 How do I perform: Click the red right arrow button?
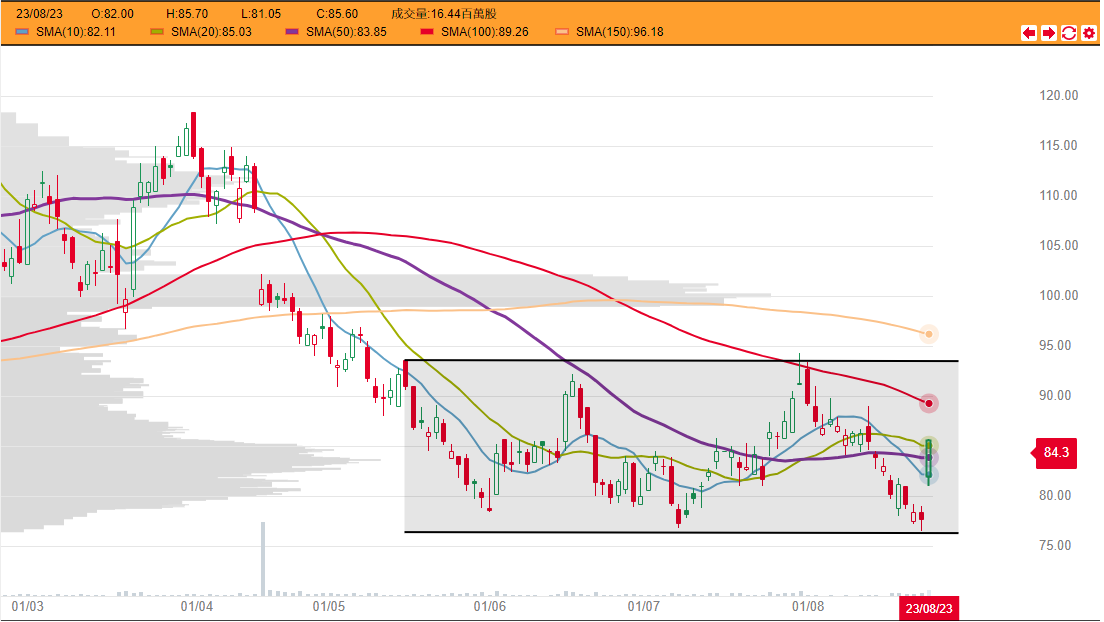point(1049,33)
